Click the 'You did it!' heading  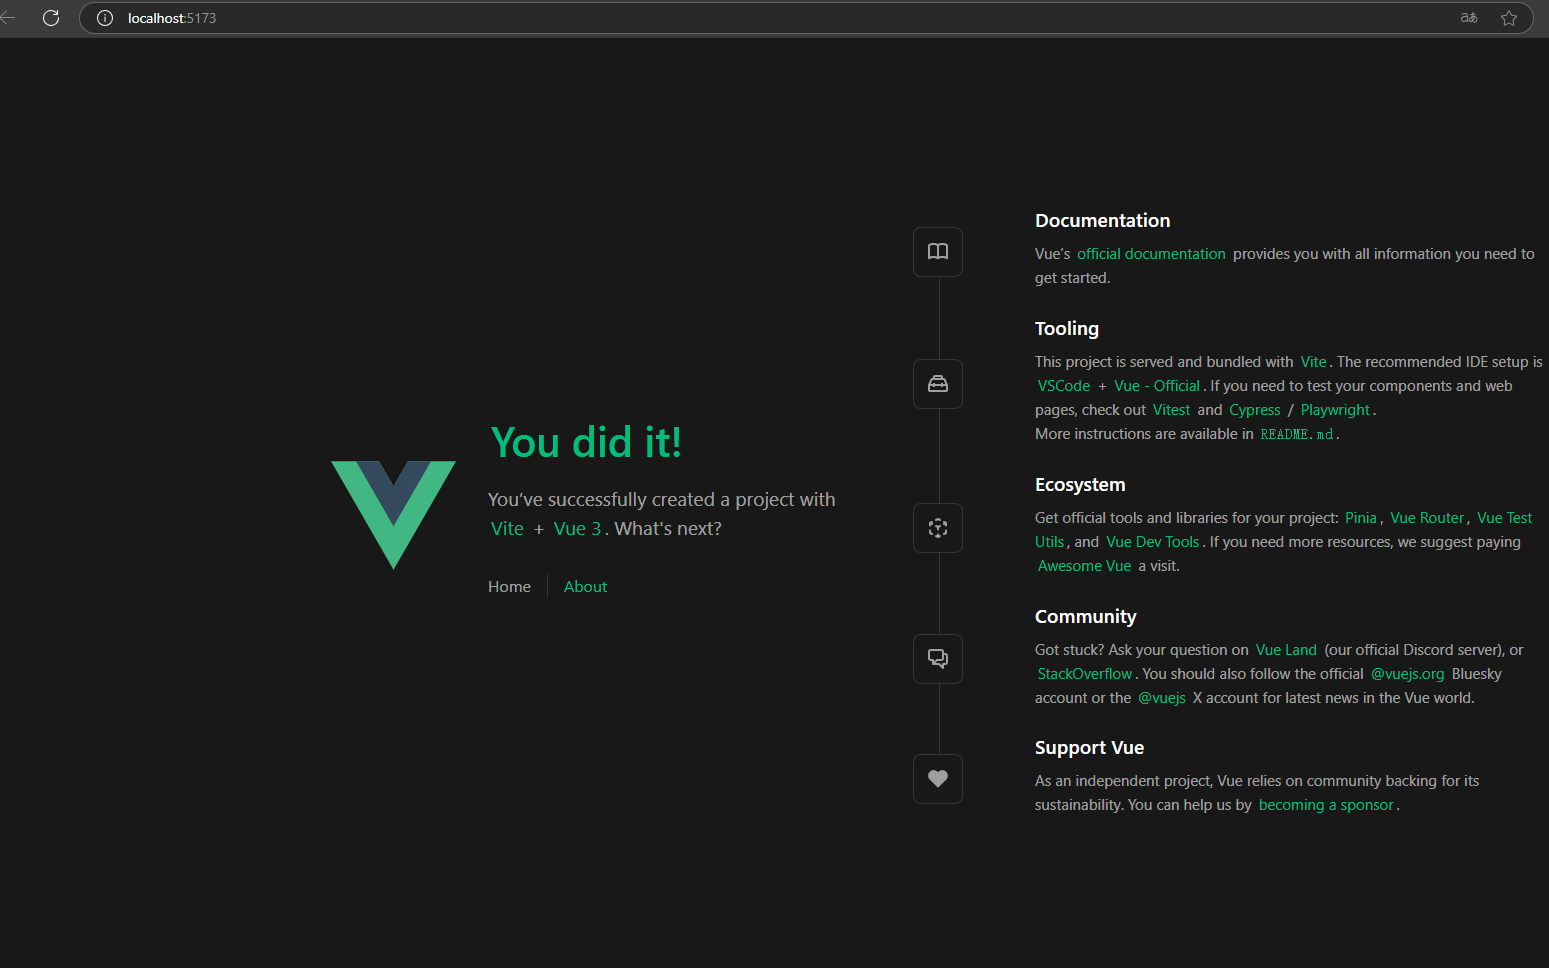tap(586, 442)
